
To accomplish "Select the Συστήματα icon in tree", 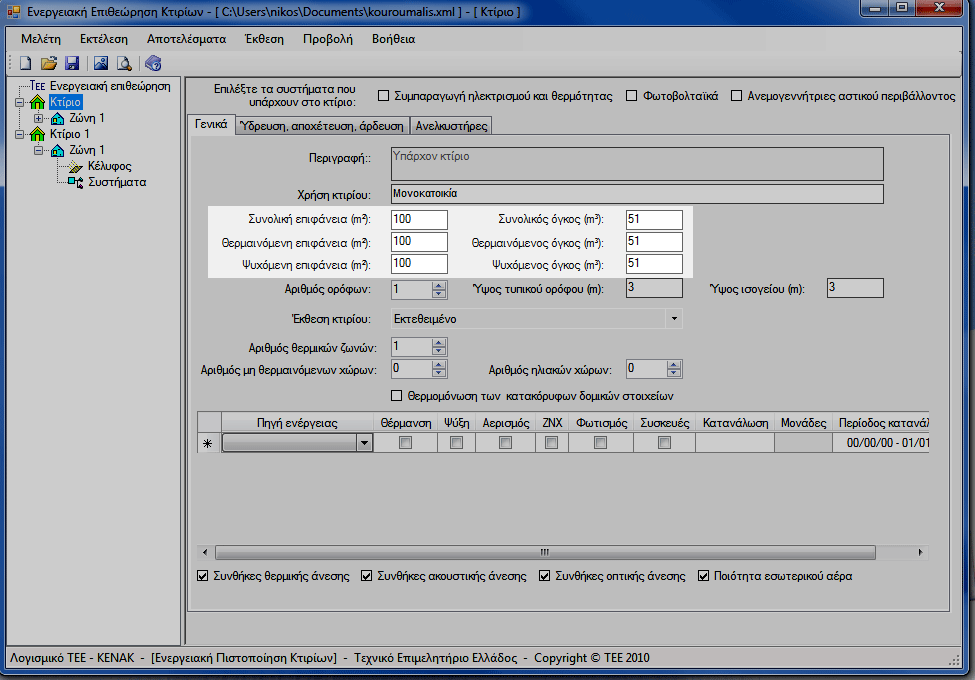I will click(76, 182).
